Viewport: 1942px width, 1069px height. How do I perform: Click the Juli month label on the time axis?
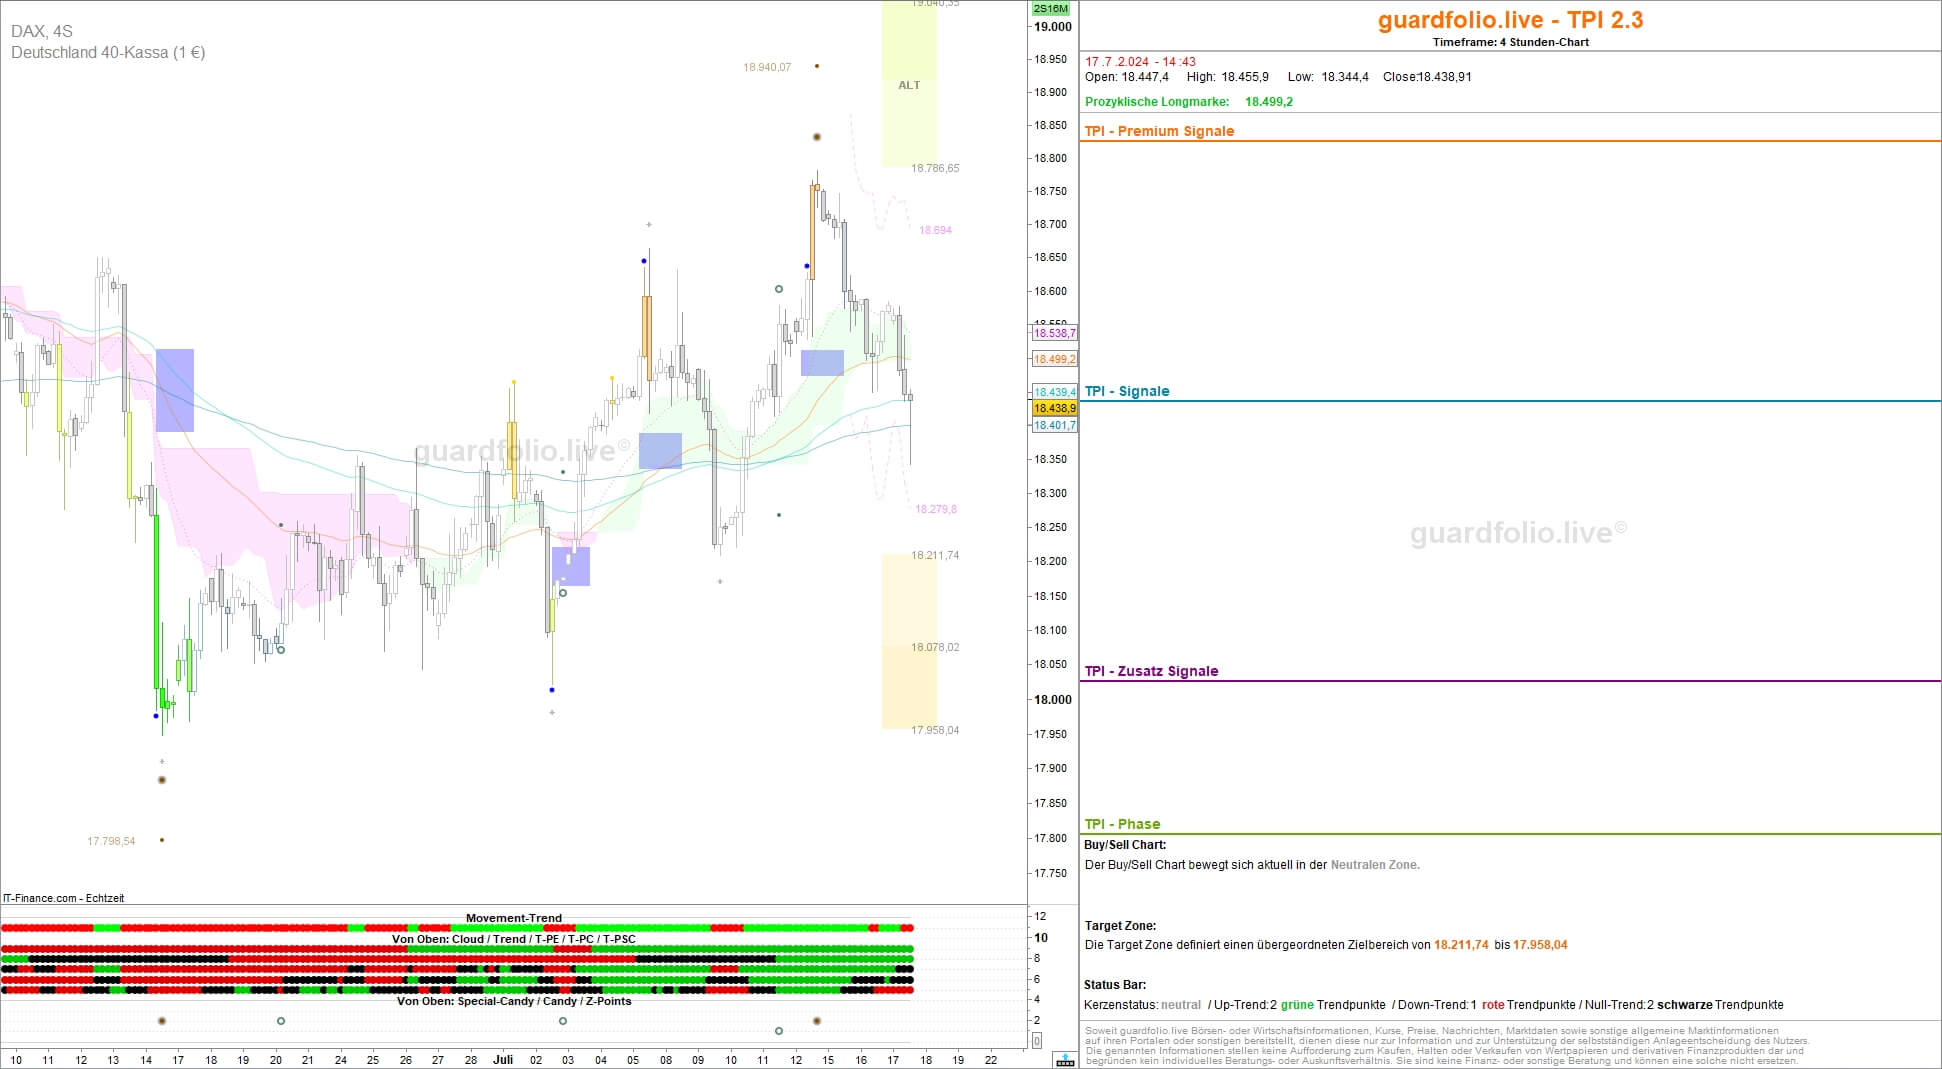point(503,1059)
